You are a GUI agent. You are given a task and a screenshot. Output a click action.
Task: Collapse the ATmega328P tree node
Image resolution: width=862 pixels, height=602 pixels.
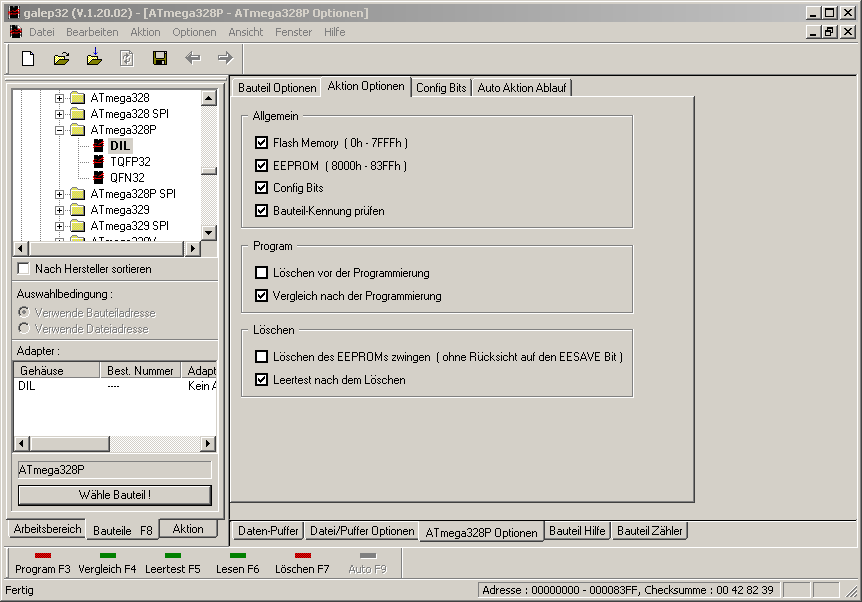[x=59, y=130]
